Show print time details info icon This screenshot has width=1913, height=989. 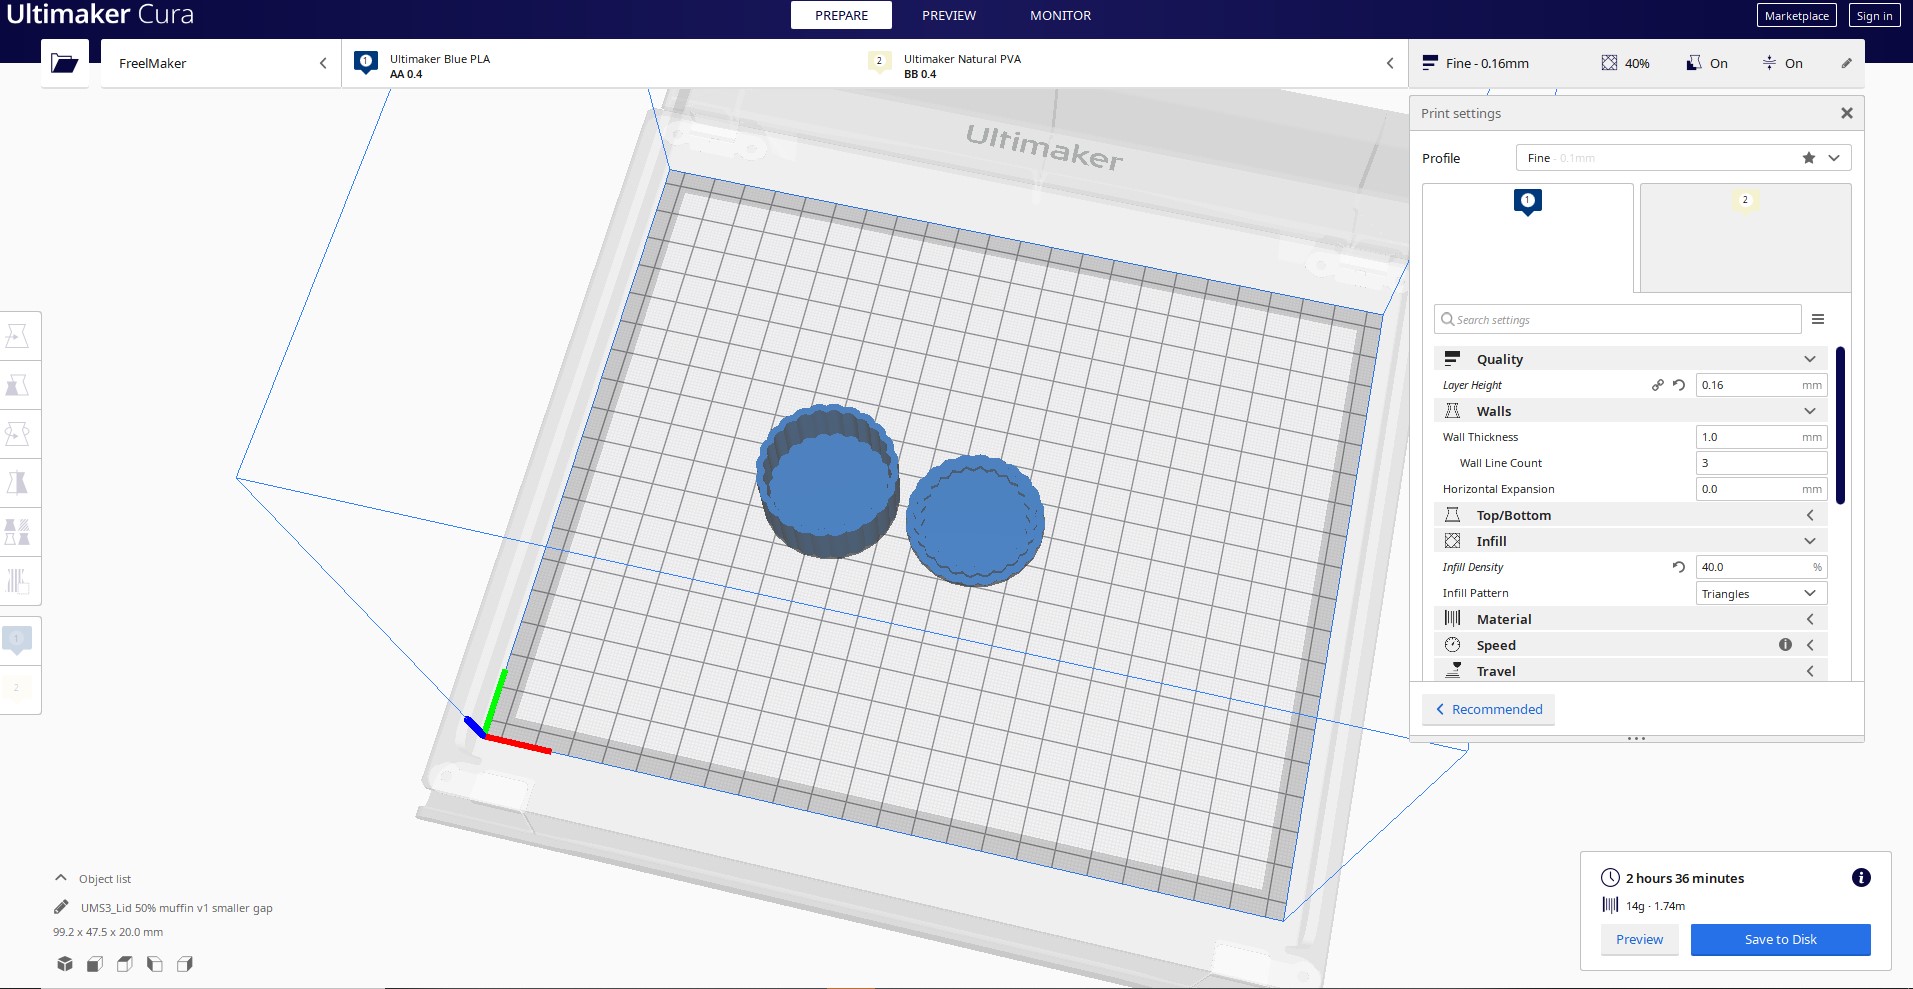tap(1861, 878)
